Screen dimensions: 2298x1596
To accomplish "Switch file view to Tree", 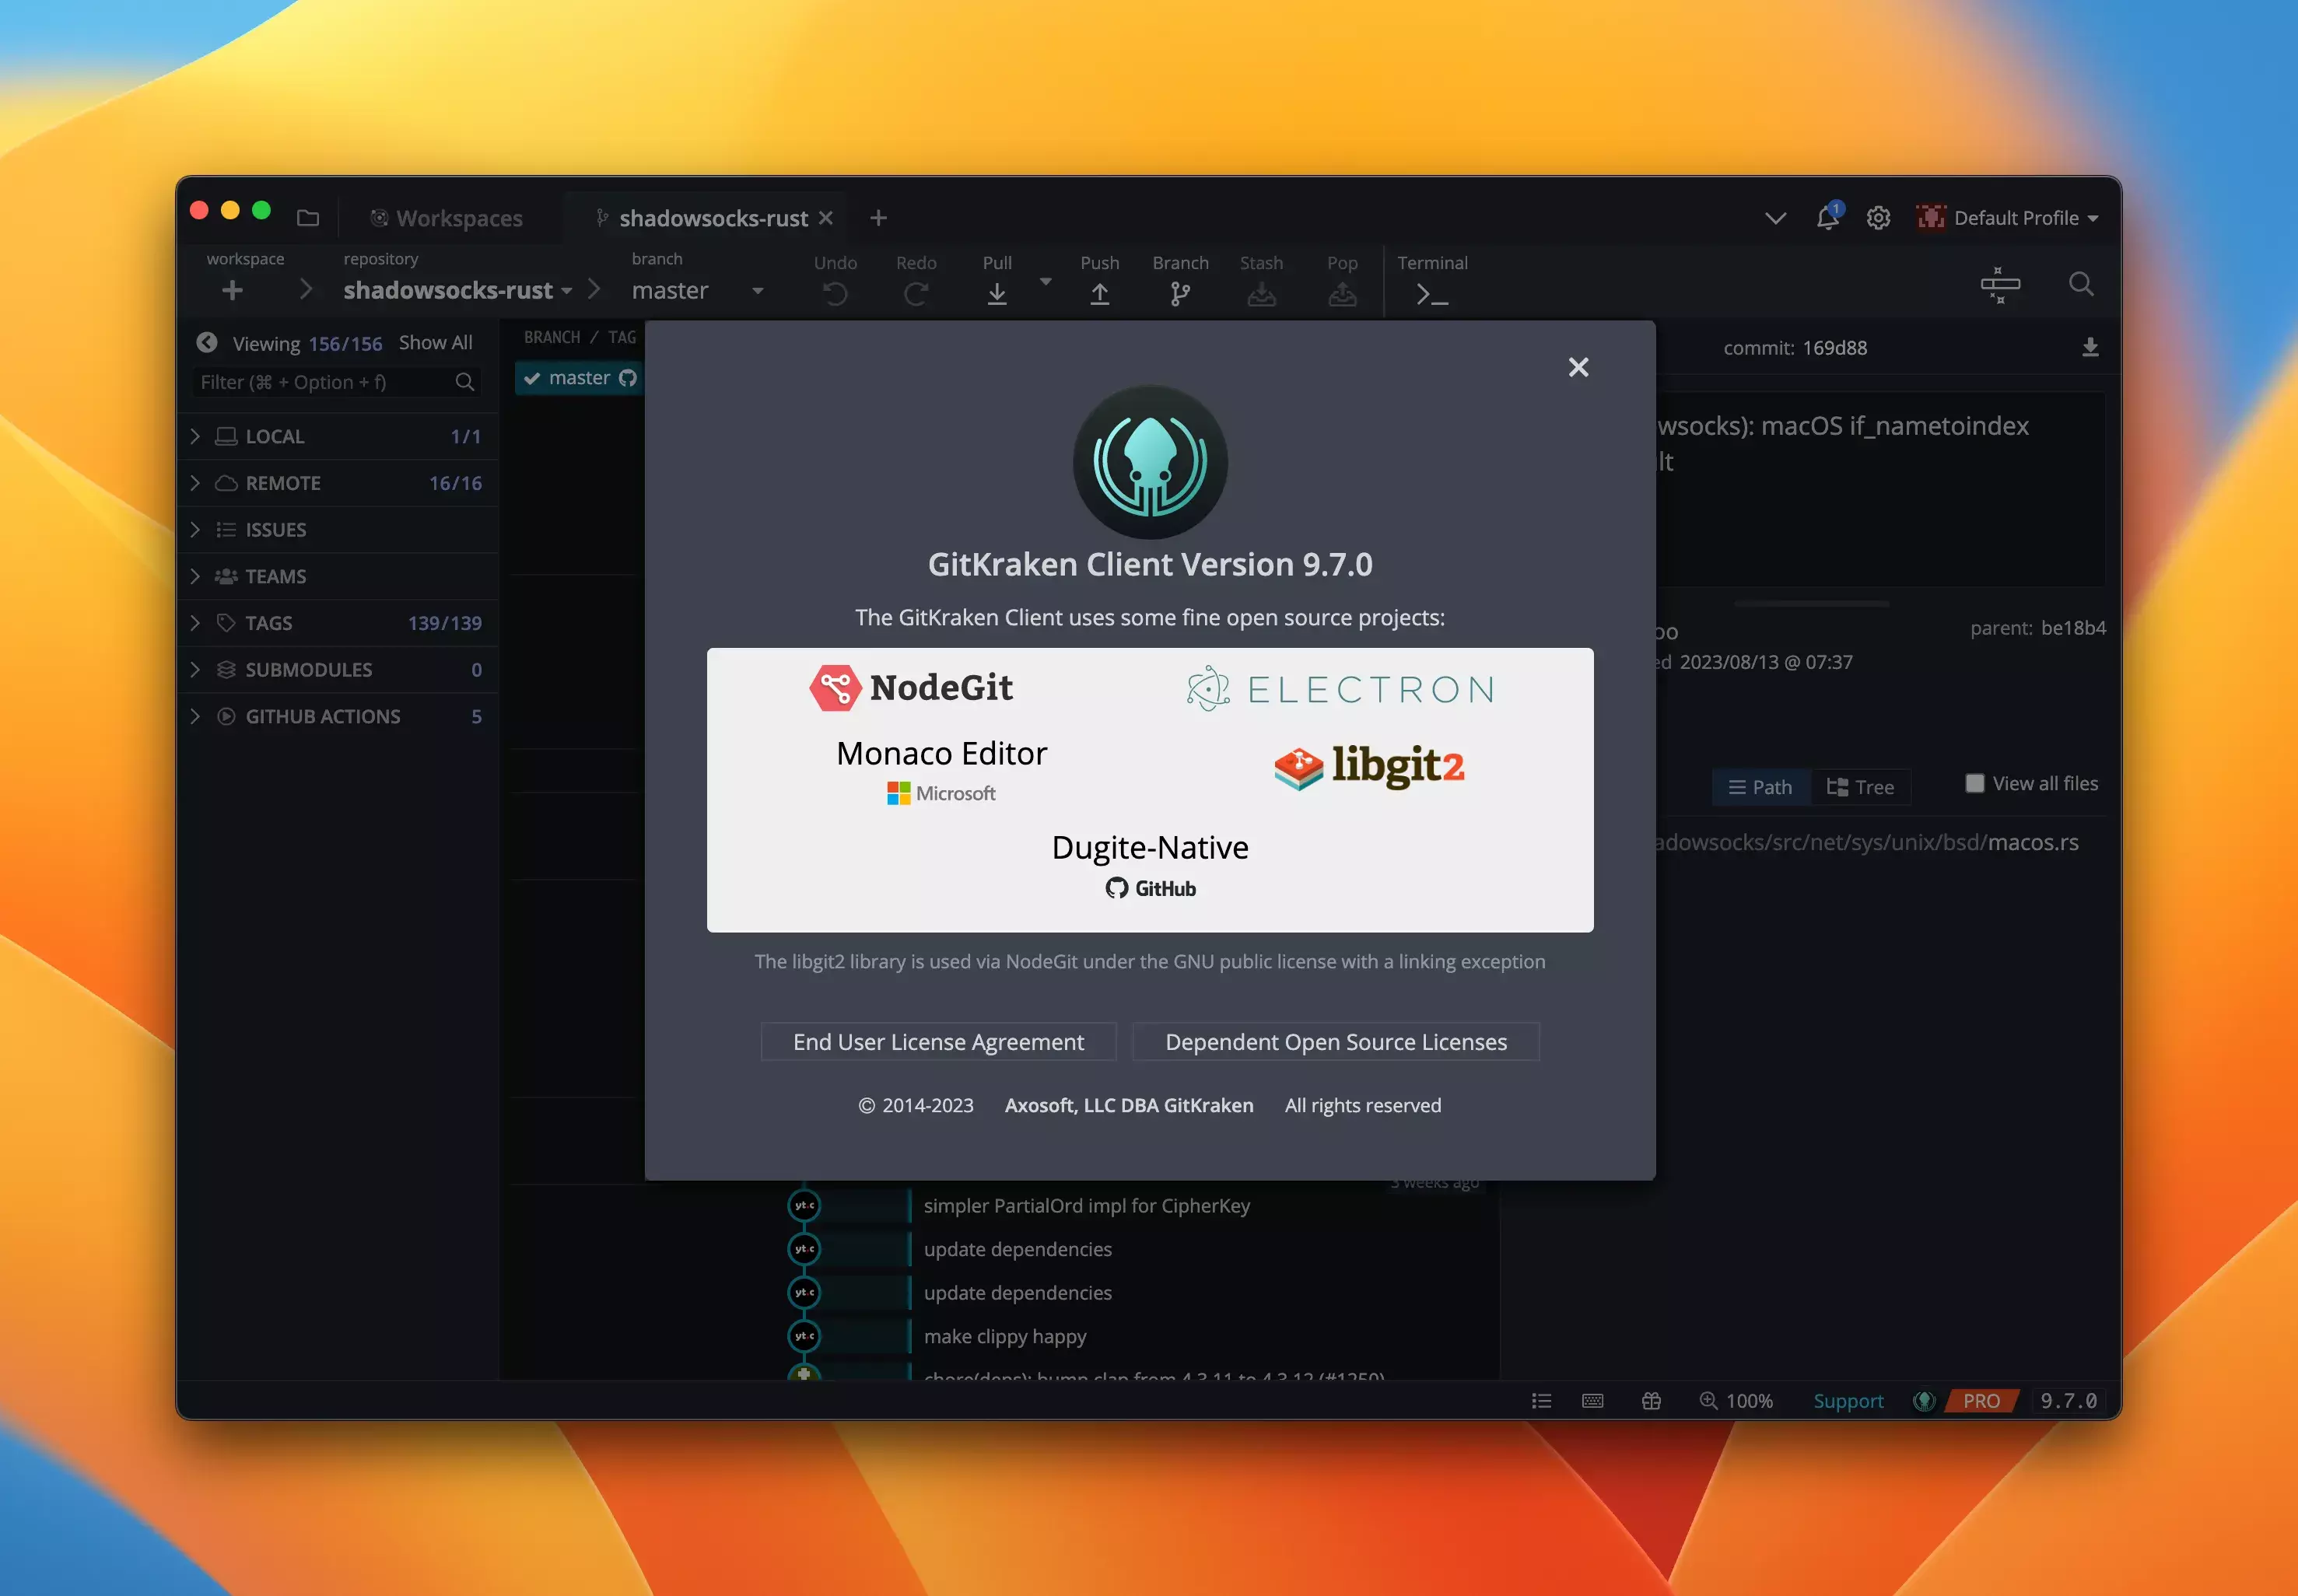I will tap(1860, 787).
